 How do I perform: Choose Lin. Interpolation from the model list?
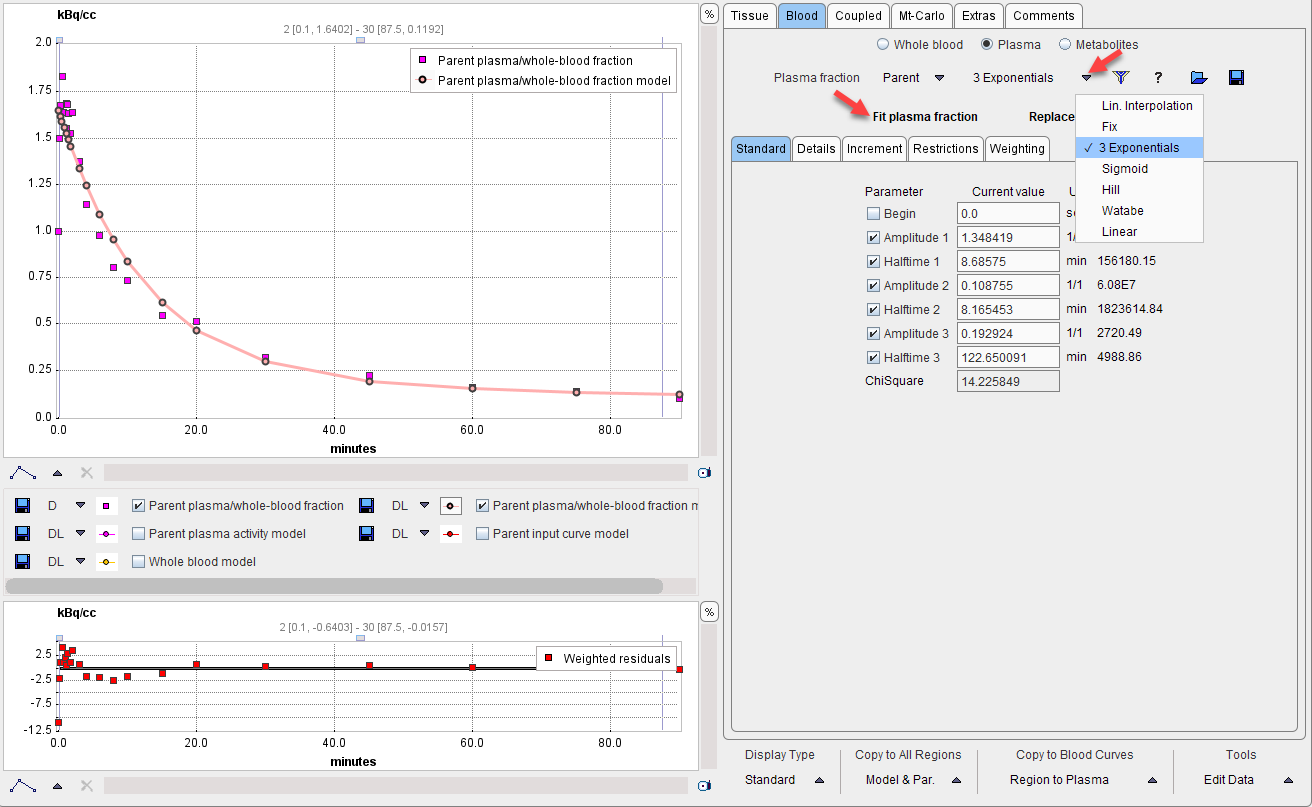tap(1139, 106)
